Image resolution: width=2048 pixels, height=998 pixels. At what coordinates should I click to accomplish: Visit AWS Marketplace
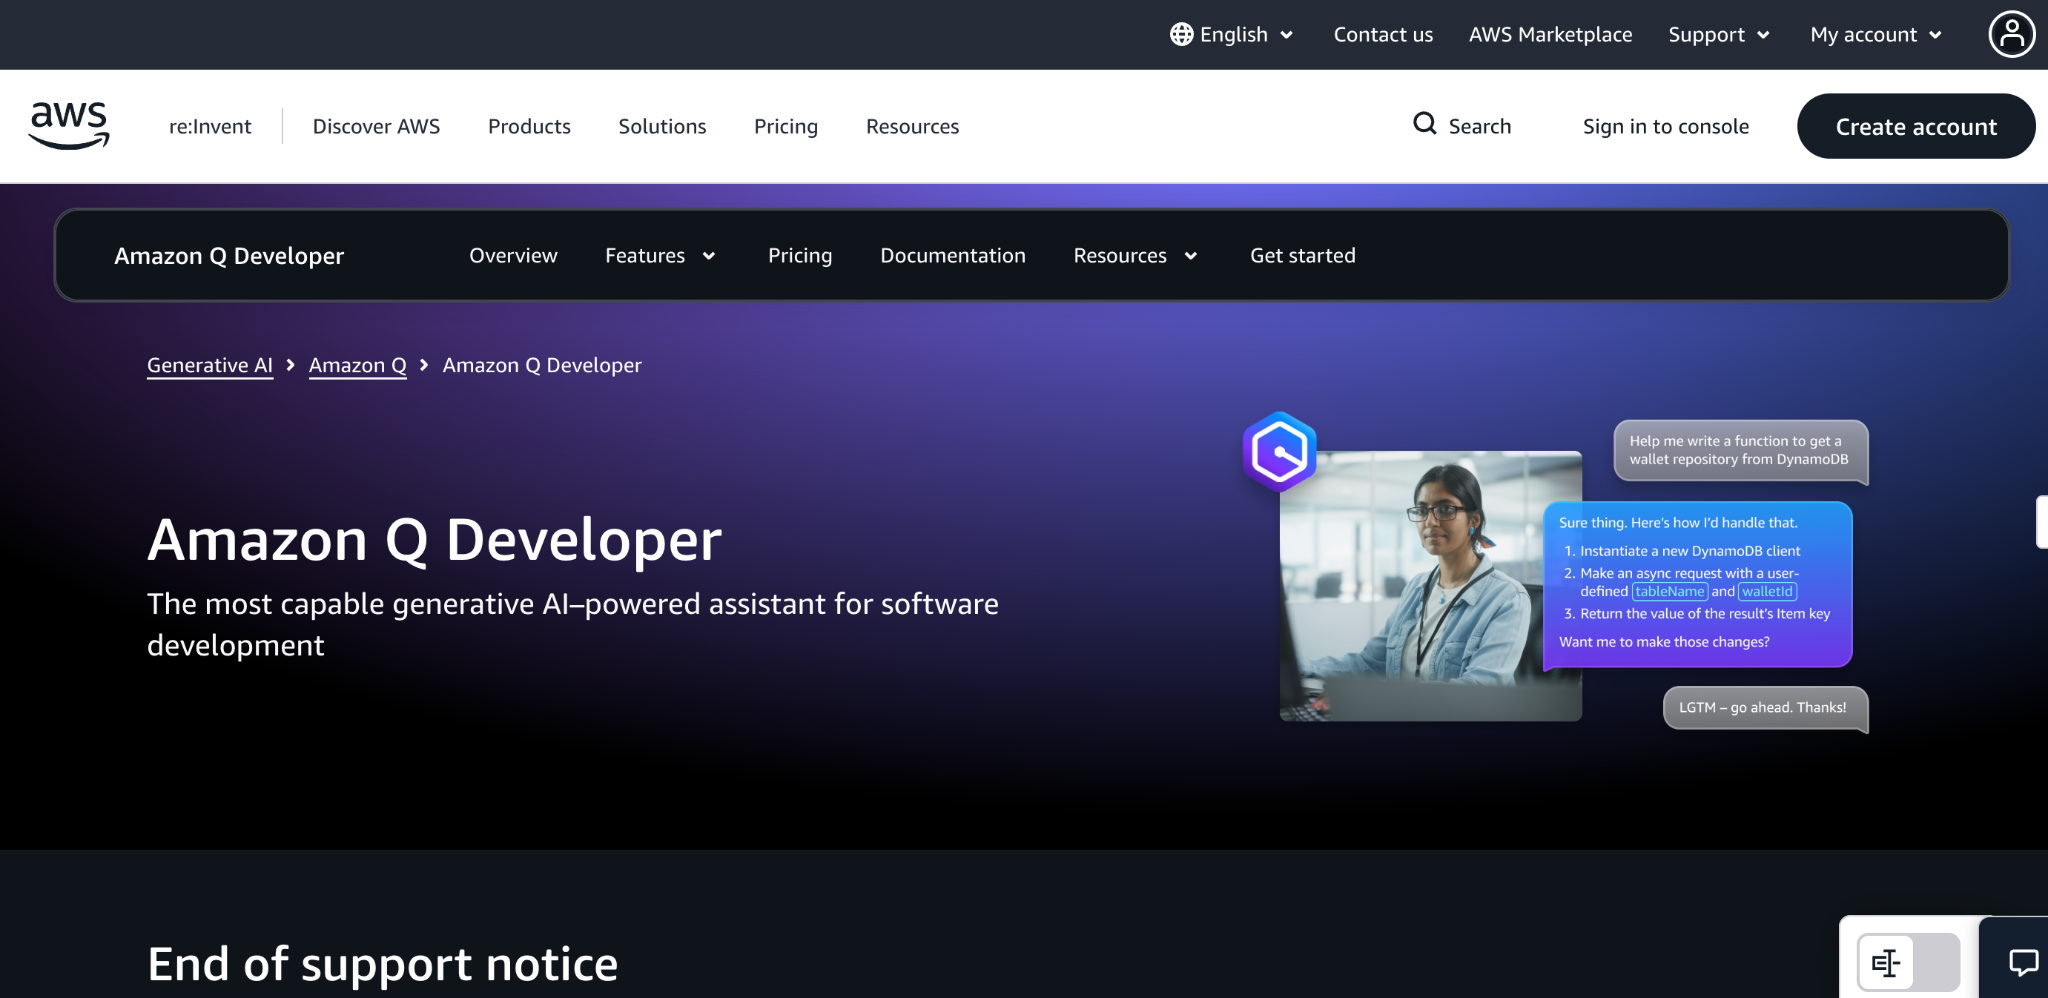point(1550,34)
